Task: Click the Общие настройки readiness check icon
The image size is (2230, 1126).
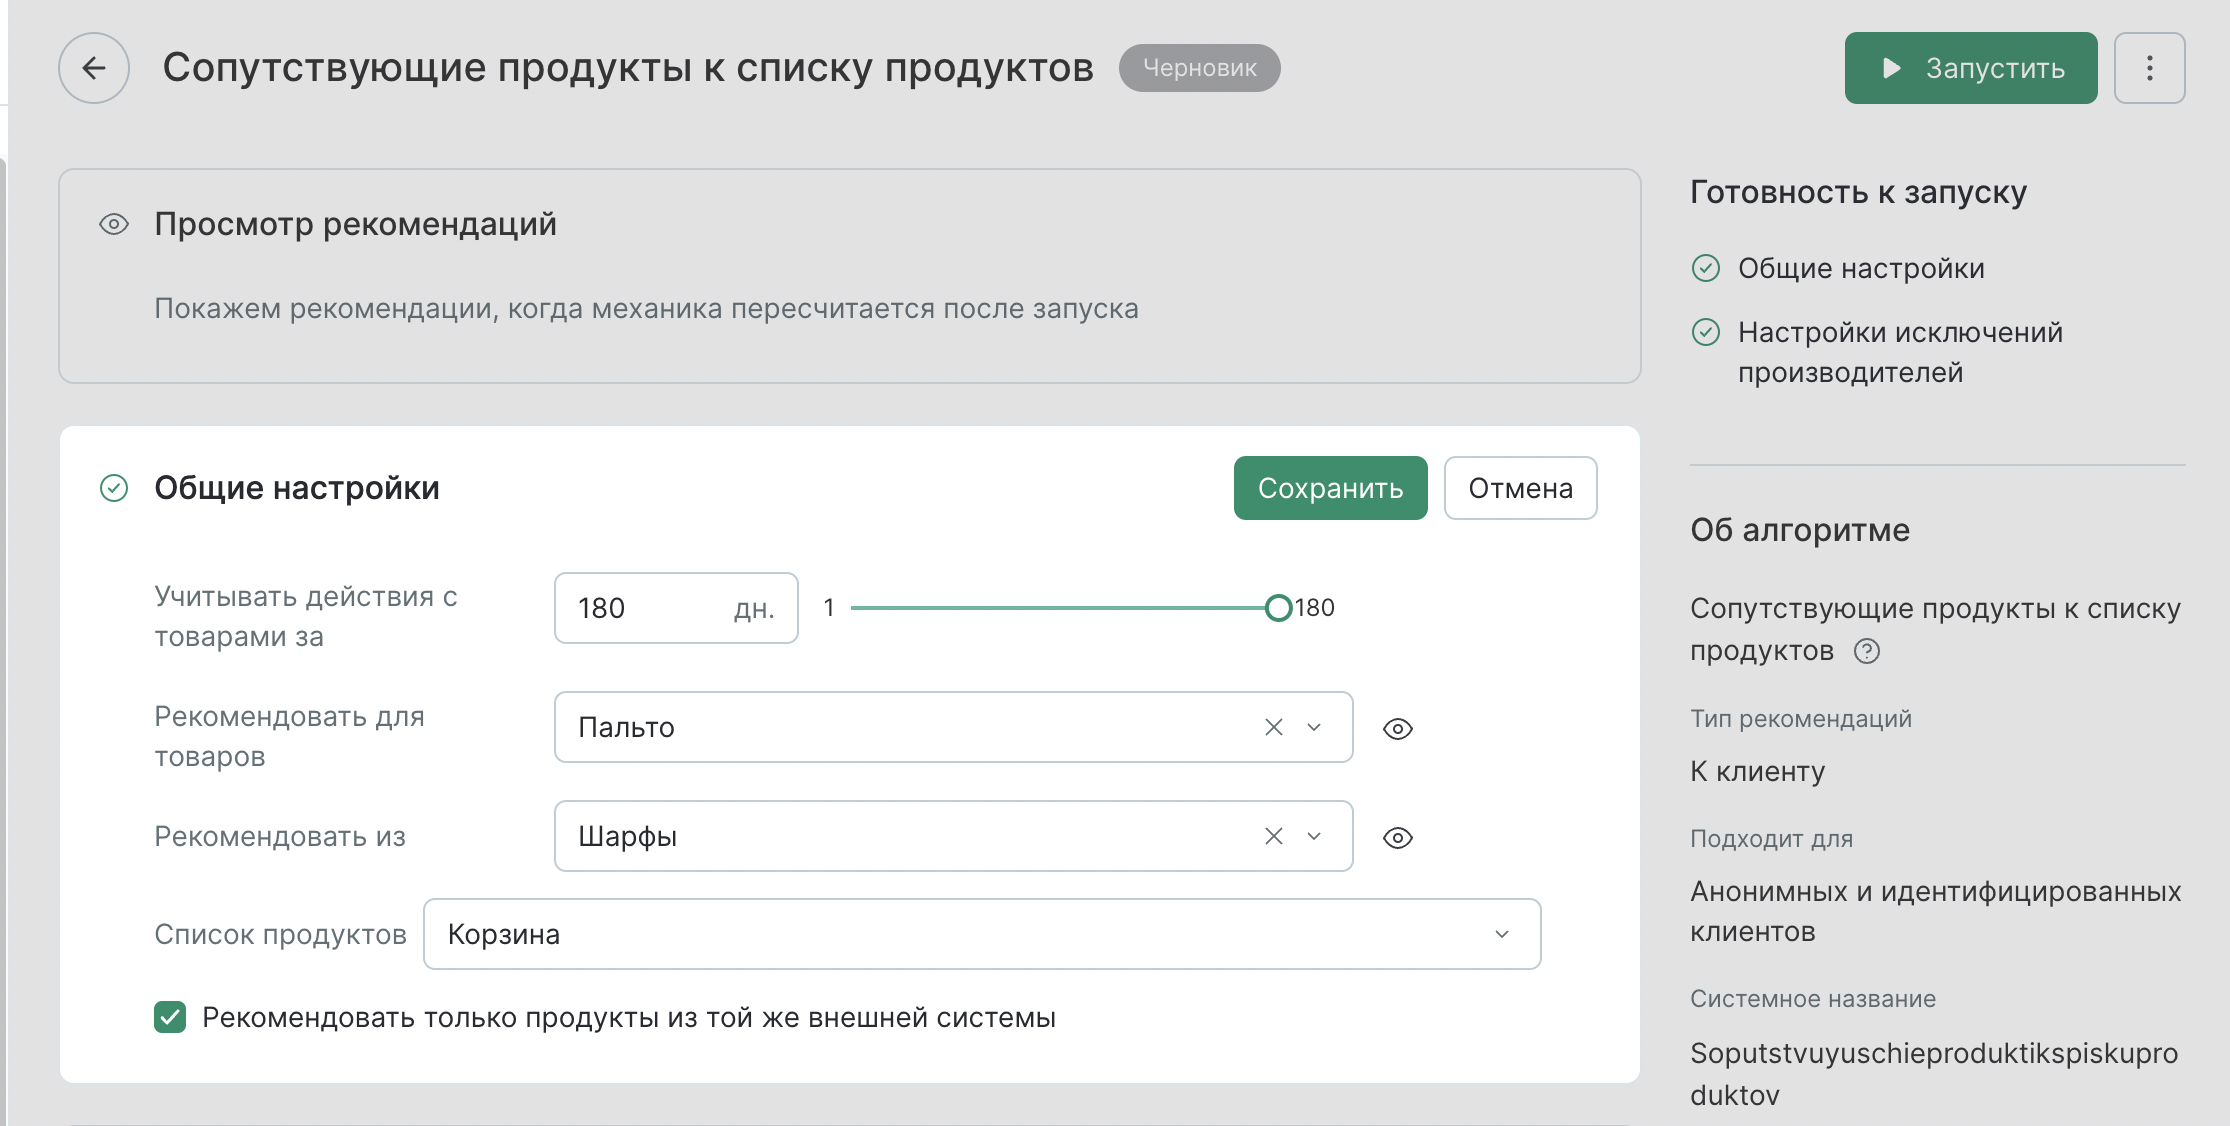Action: click(1705, 268)
